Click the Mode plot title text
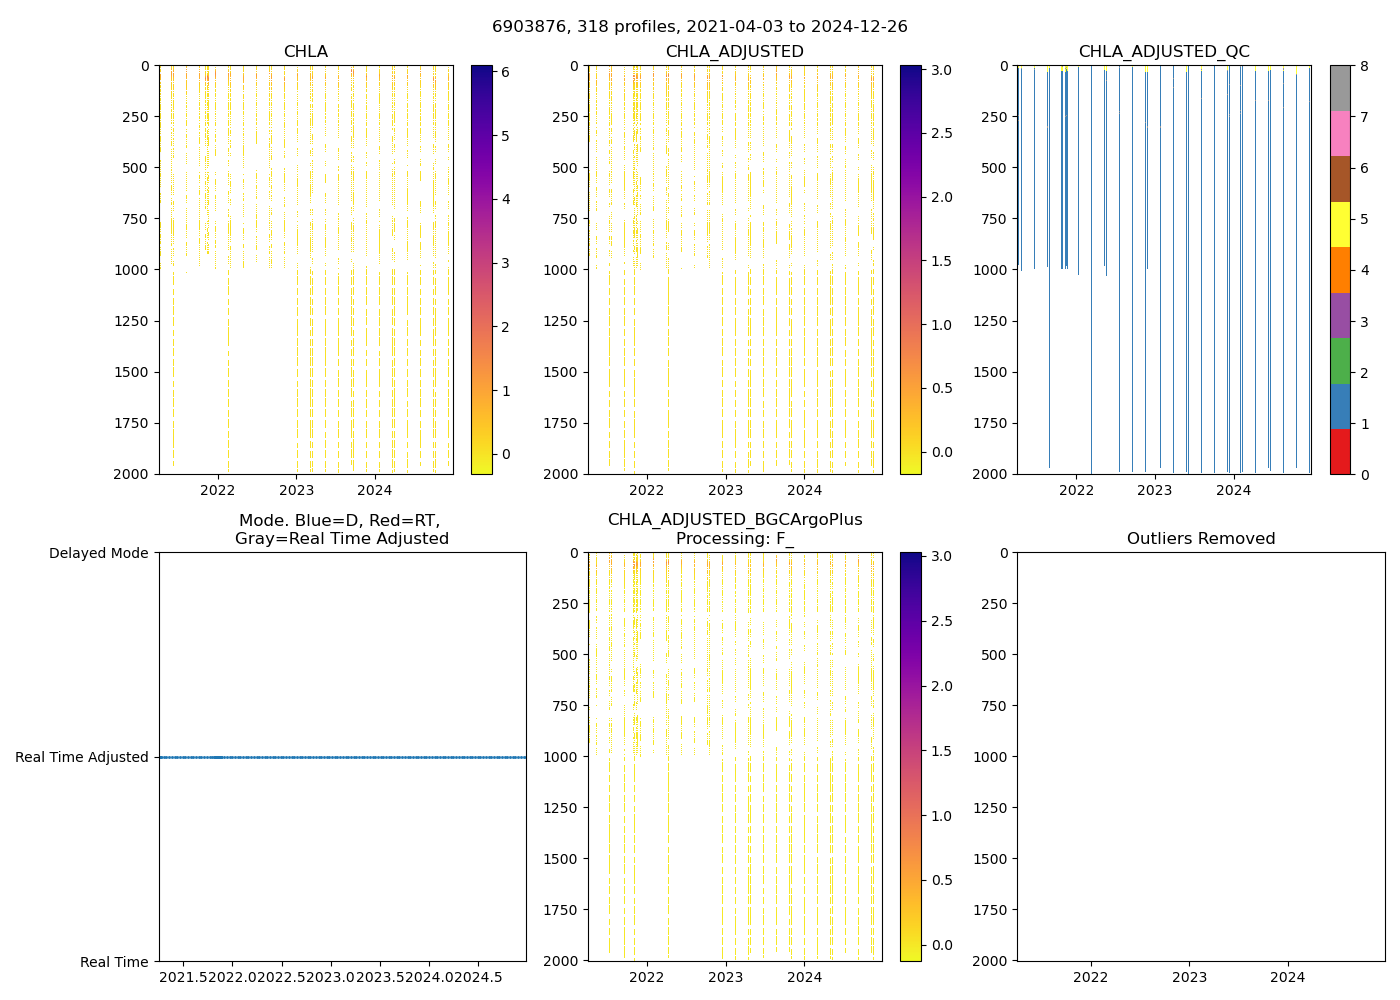The image size is (1400, 1000). [x=341, y=529]
